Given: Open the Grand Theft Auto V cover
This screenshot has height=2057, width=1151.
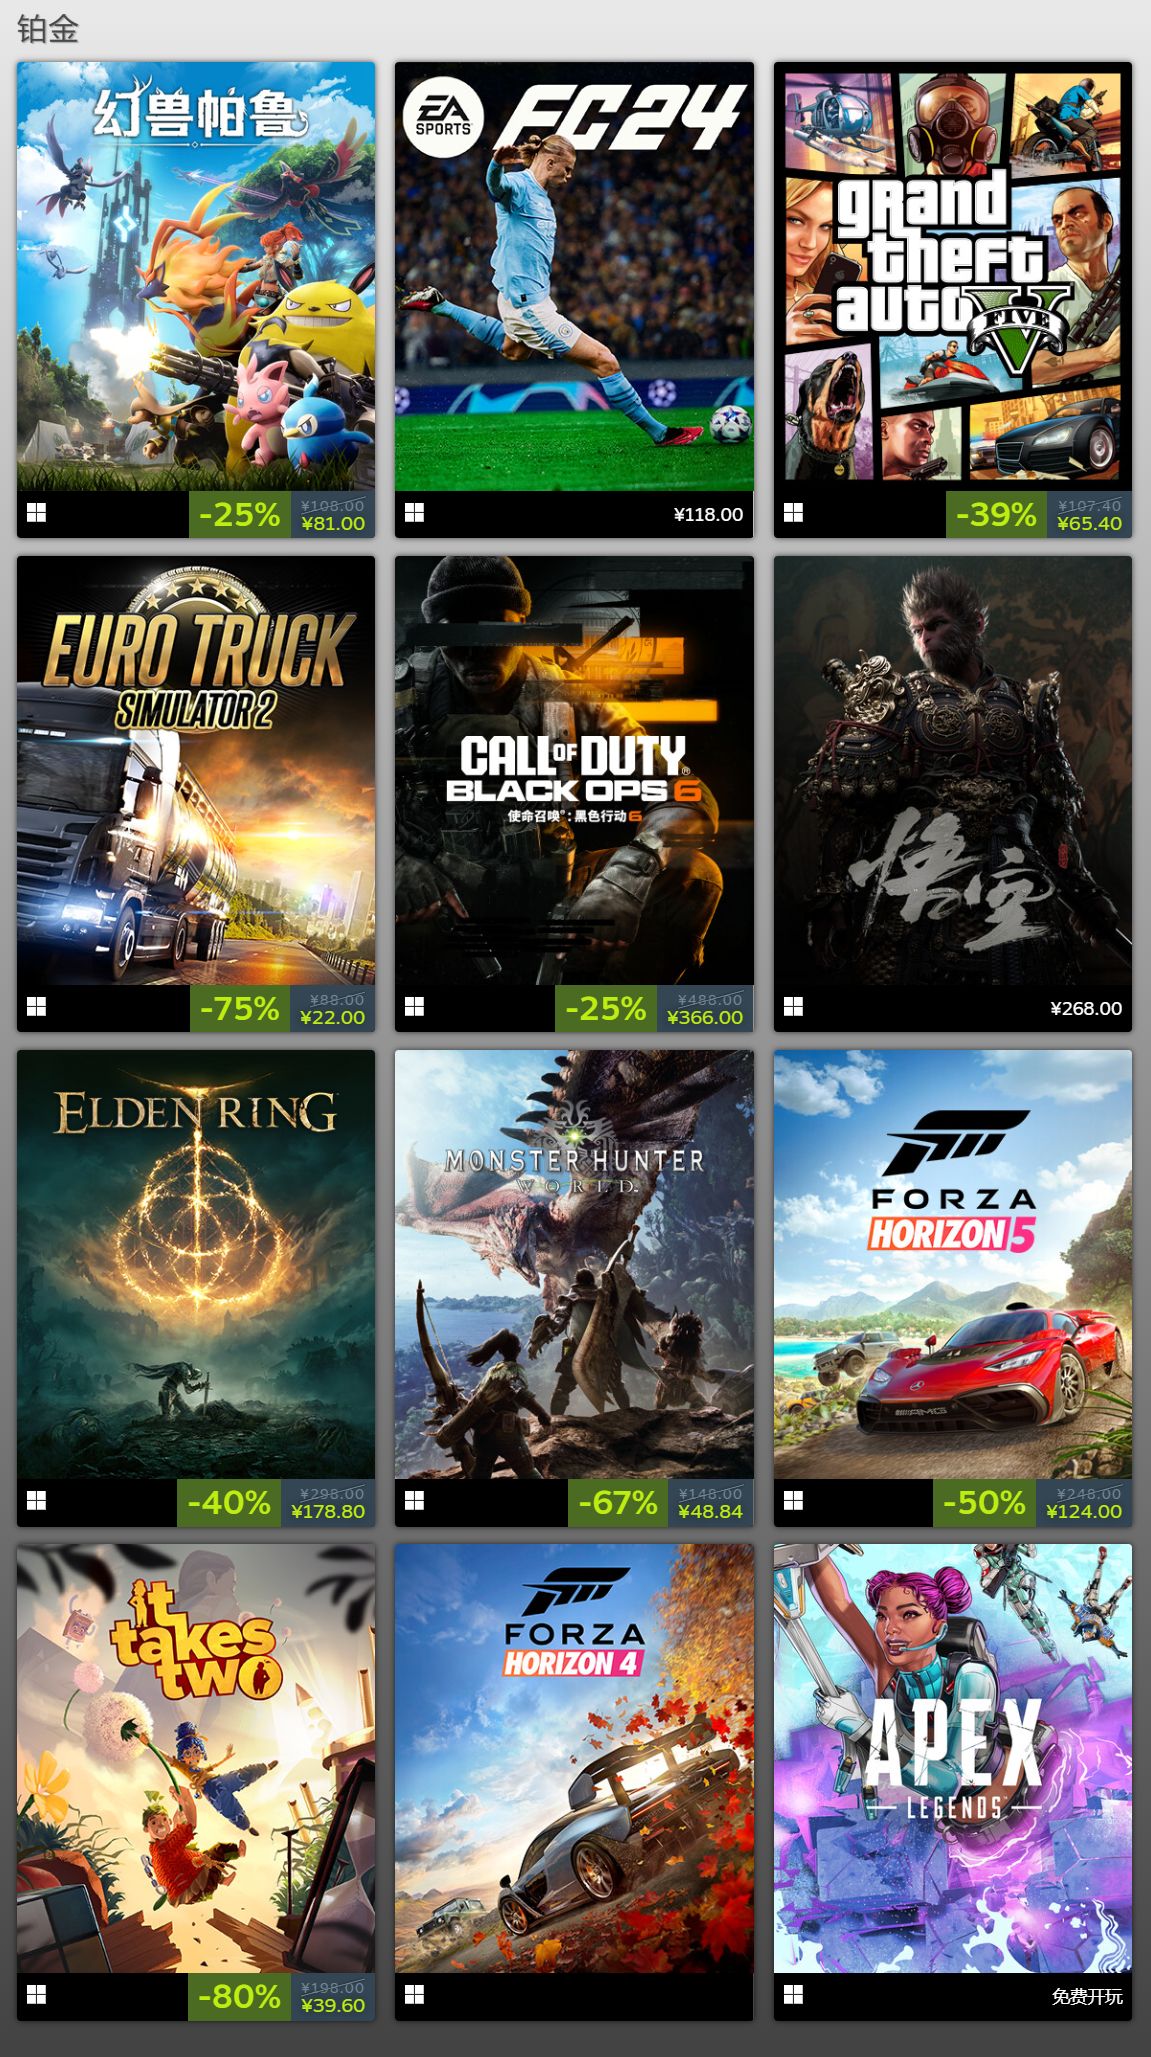Looking at the screenshot, I should pos(953,276).
